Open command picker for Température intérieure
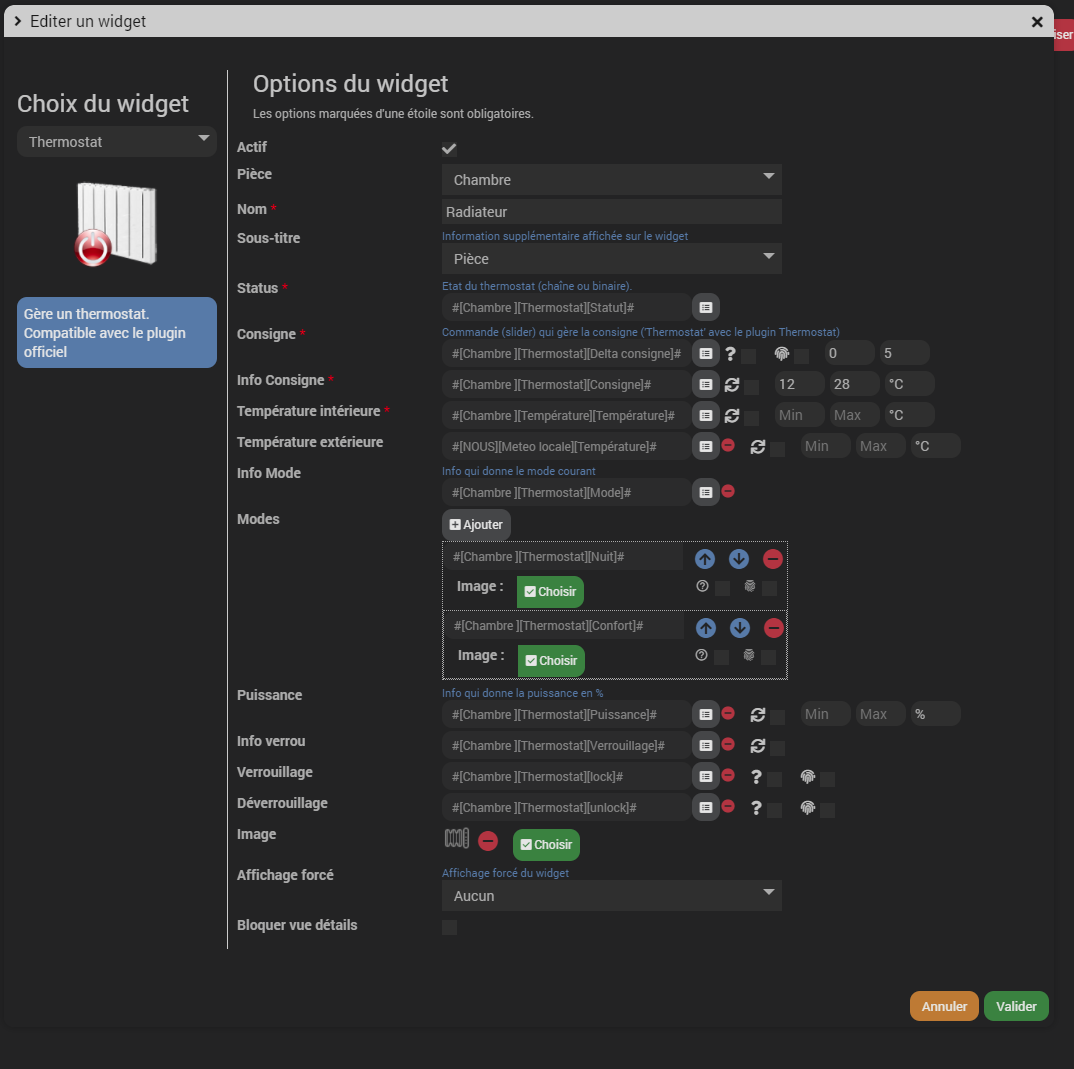This screenshot has width=1074, height=1069. click(705, 415)
